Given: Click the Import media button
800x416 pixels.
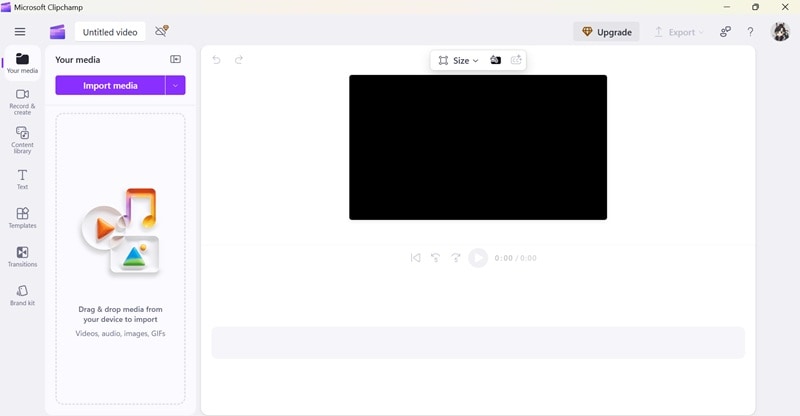Looking at the screenshot, I should pos(110,85).
